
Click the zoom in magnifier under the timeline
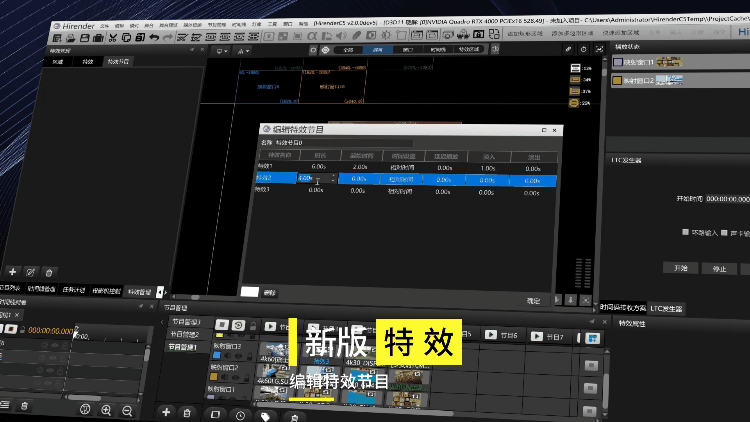[106, 410]
